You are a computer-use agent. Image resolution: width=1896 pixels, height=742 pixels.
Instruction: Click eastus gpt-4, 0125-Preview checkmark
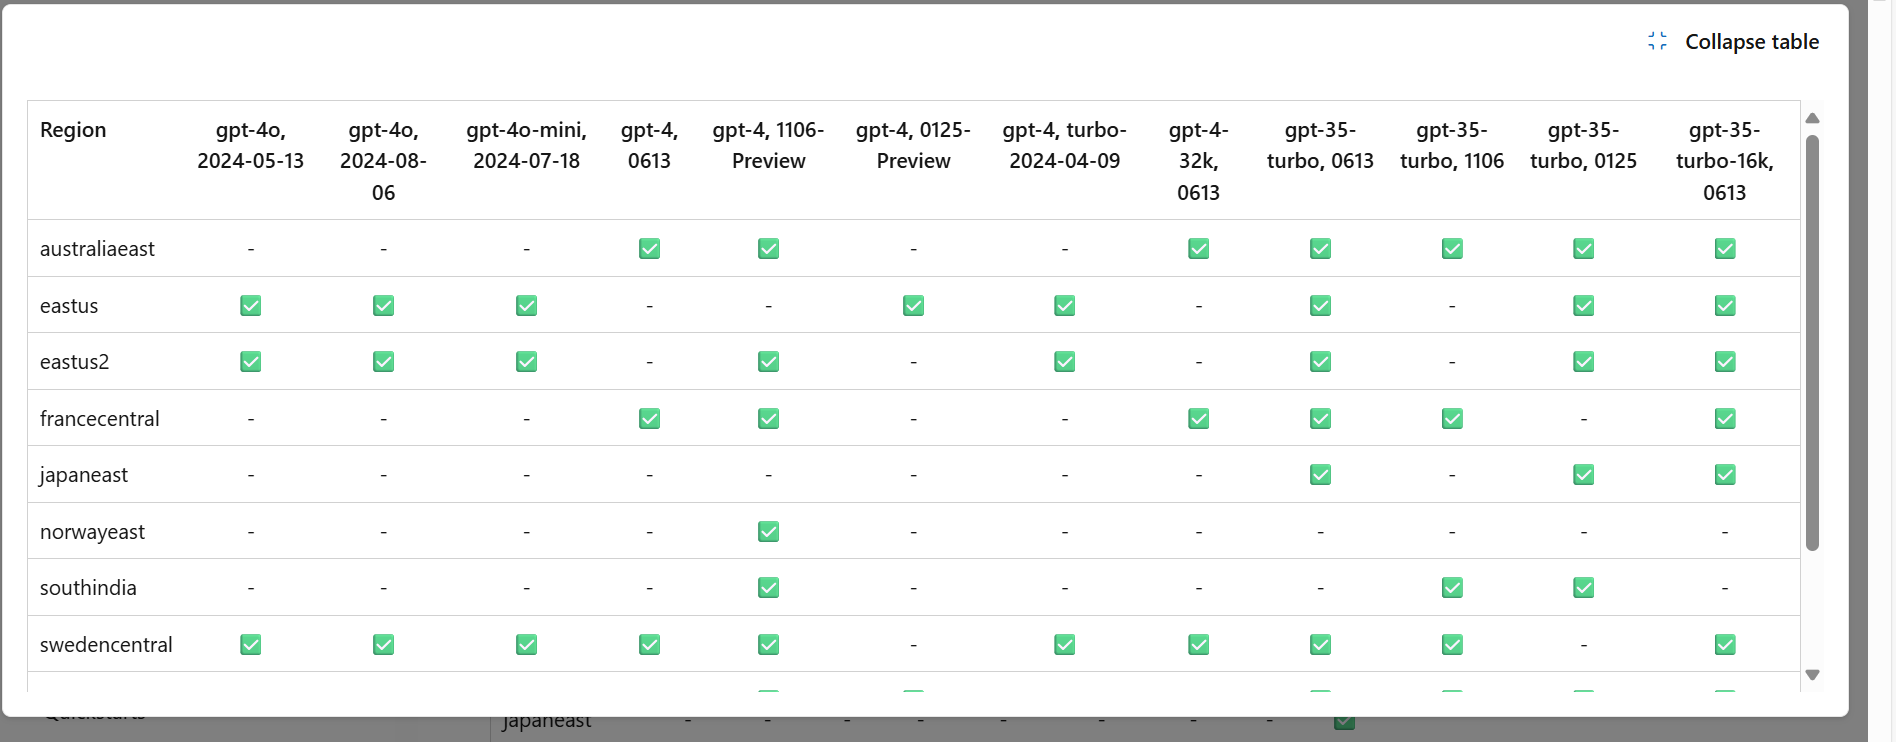pos(913,305)
